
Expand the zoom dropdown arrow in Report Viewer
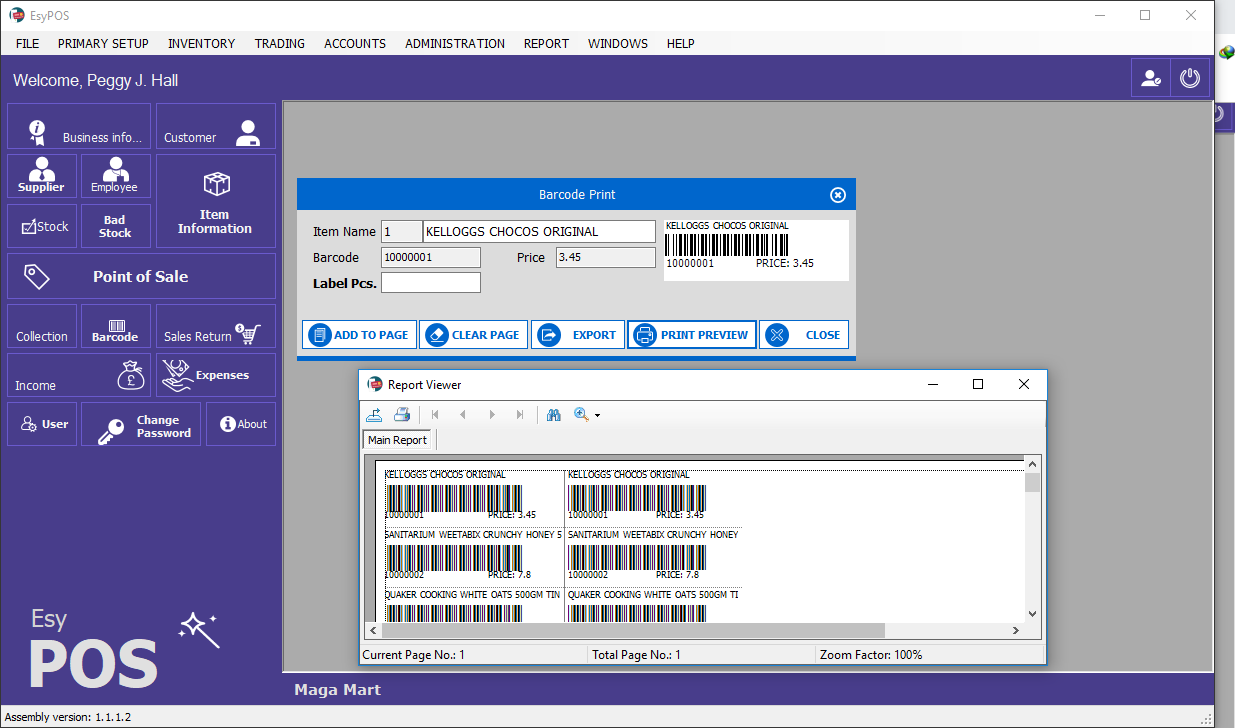[x=597, y=416]
